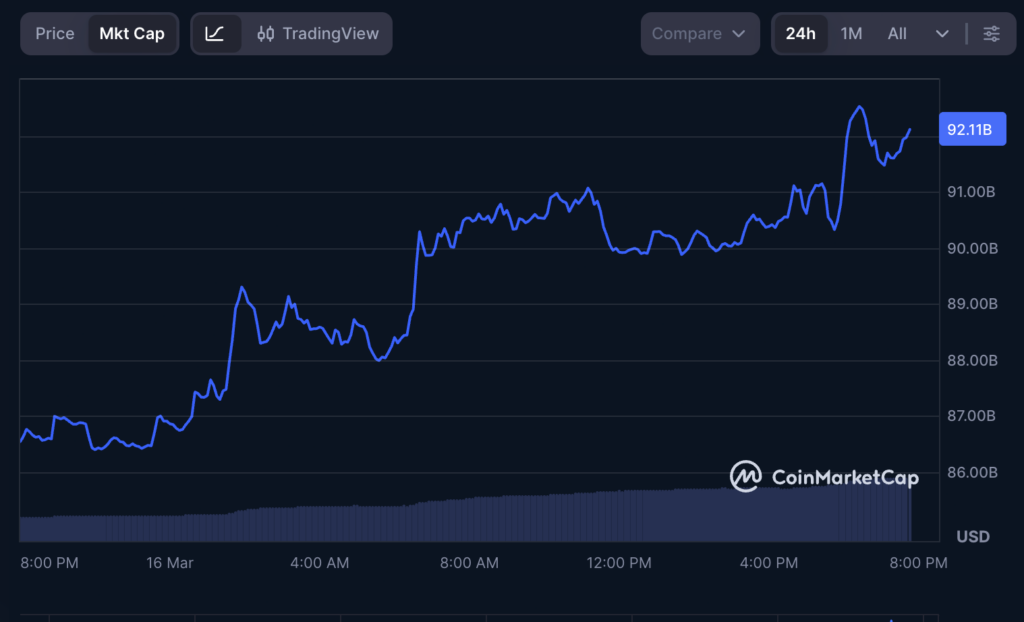Switch chart to Price view
The width and height of the screenshot is (1024, 622).
click(x=55, y=33)
